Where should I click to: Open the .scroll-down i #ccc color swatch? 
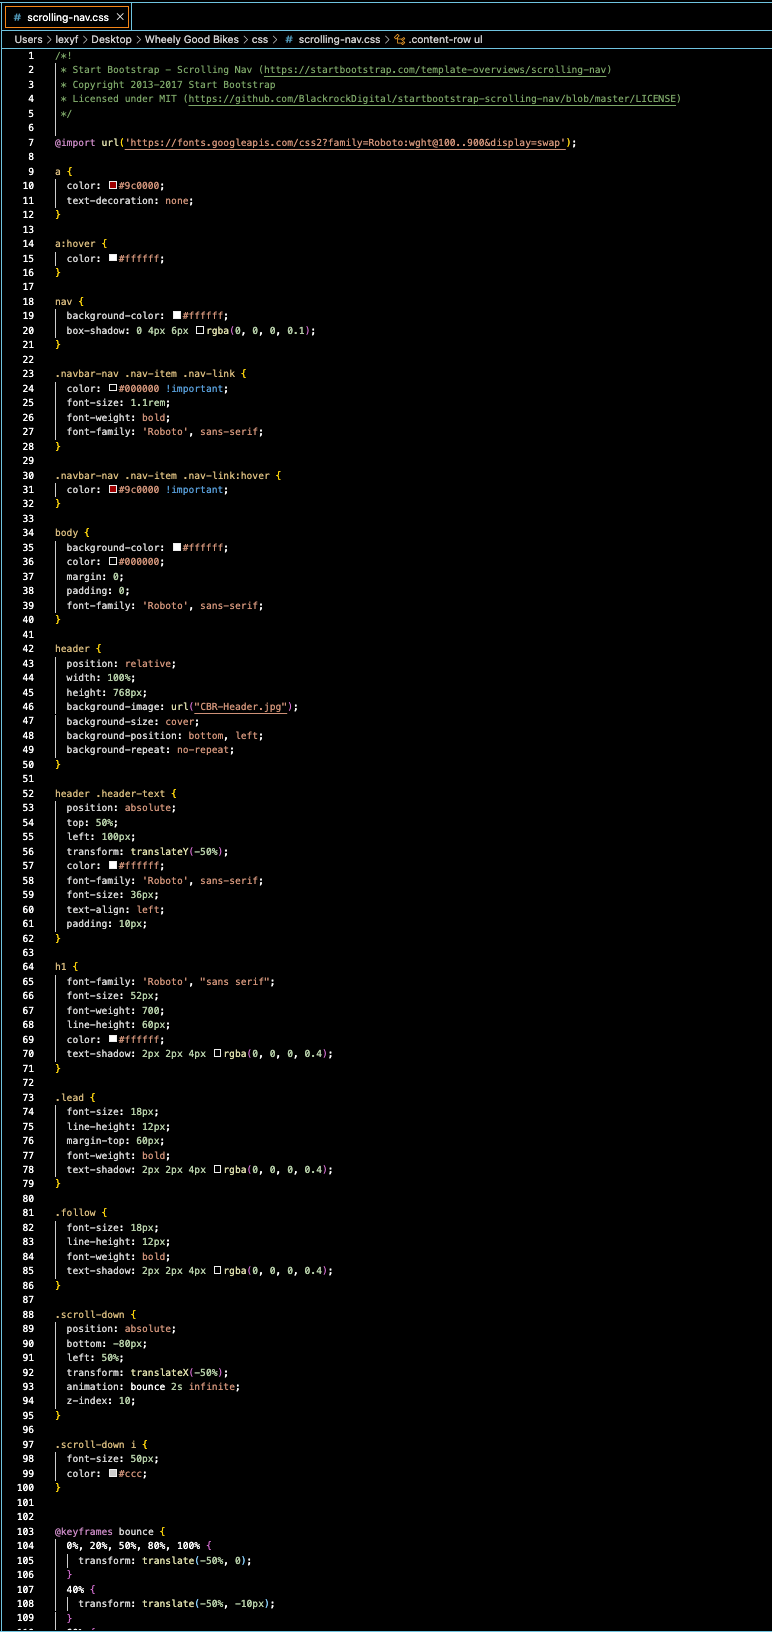(x=113, y=1474)
